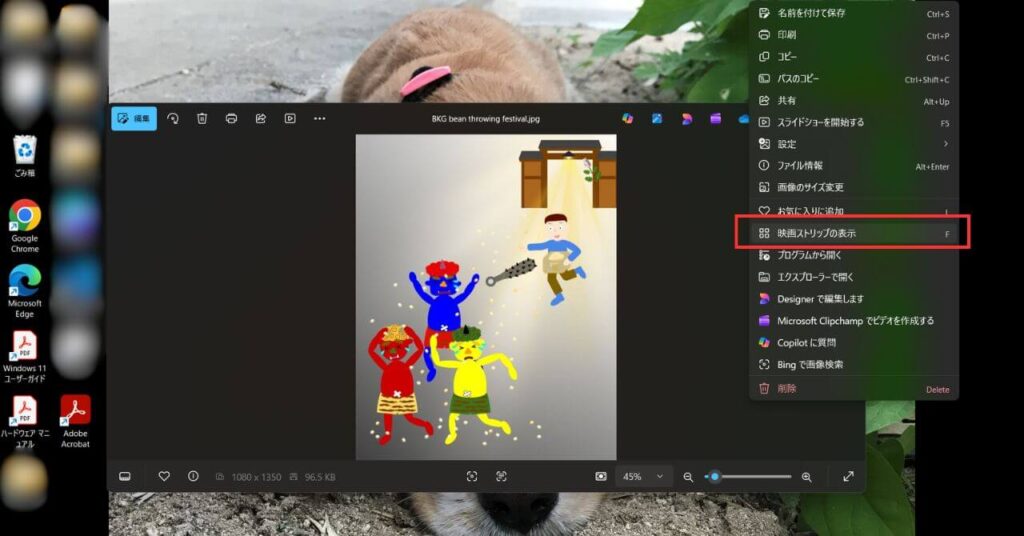1024x536 pixels.
Task: Toggle the filmstrip icon in the bottom-left corner
Action: point(125,477)
